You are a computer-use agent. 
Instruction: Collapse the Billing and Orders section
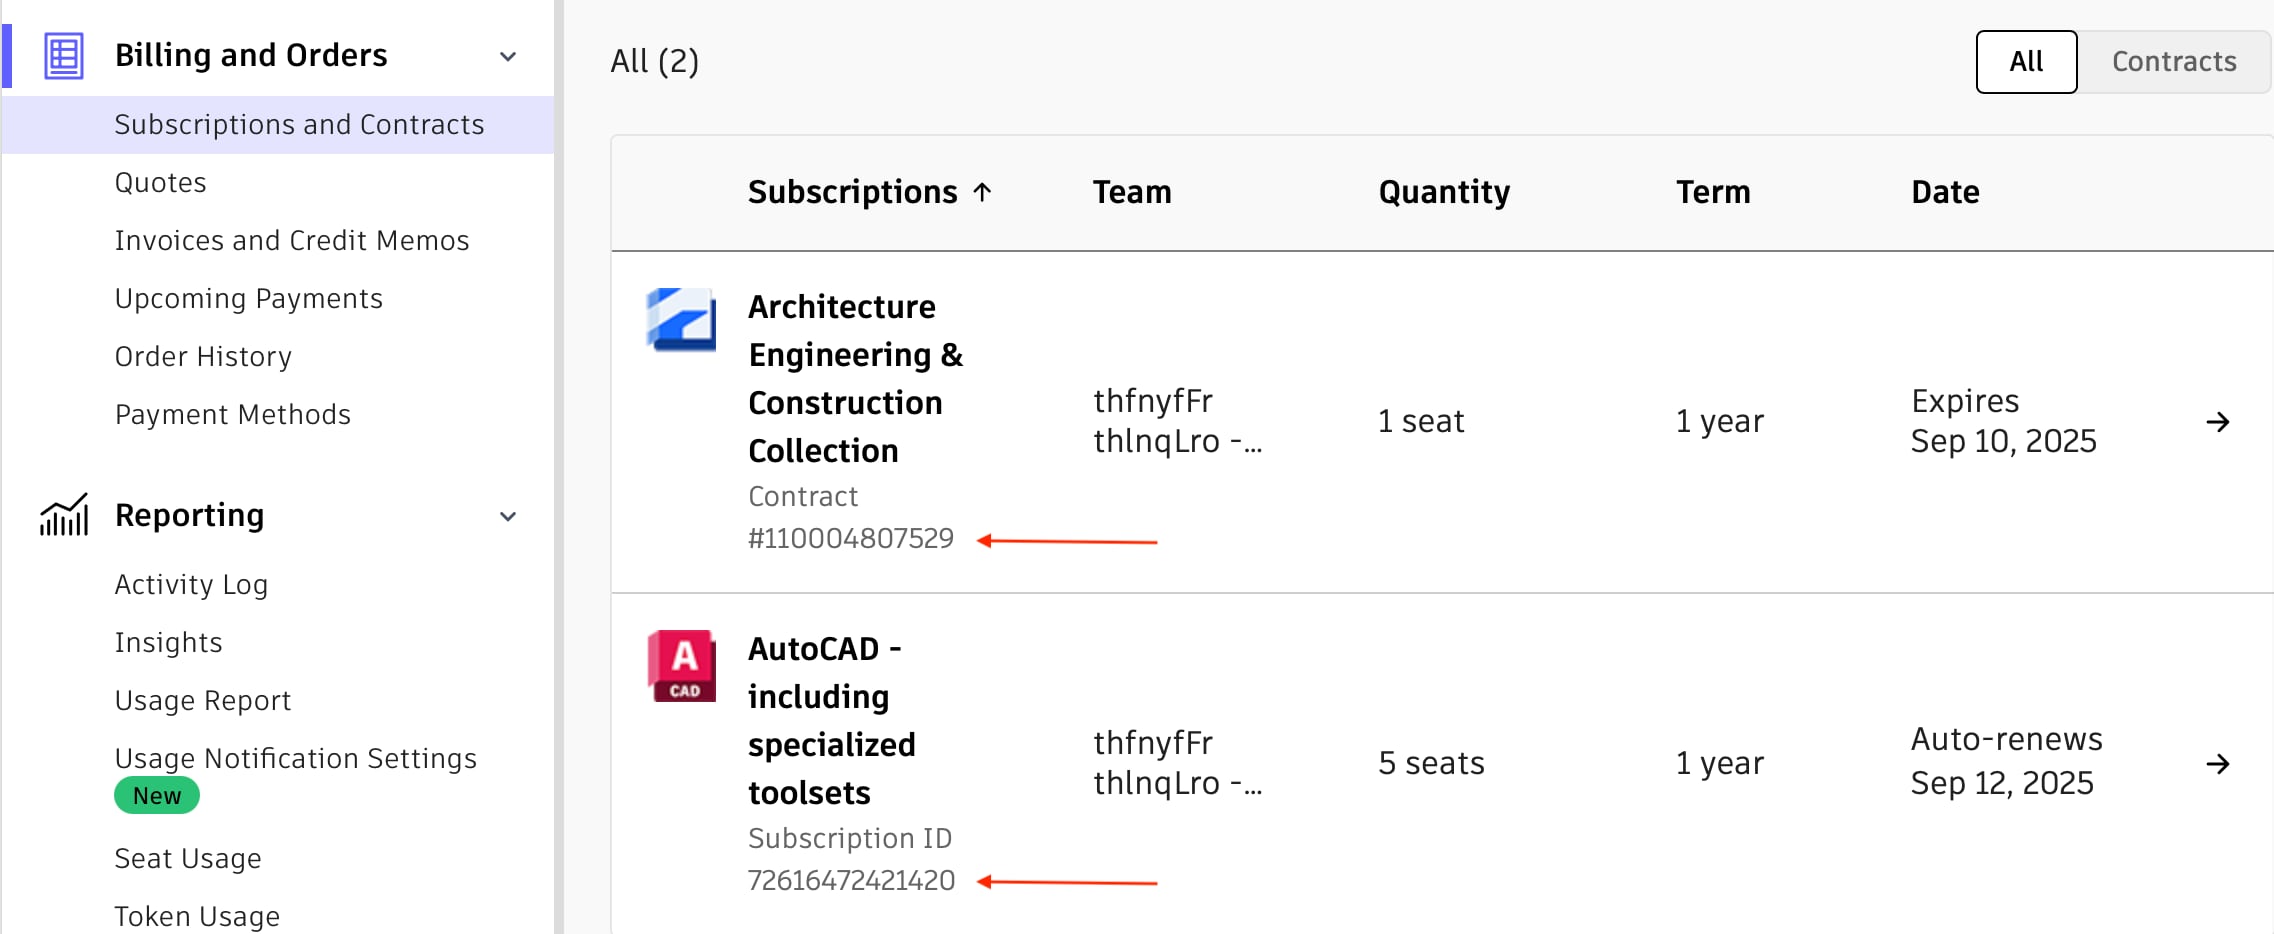point(508,57)
